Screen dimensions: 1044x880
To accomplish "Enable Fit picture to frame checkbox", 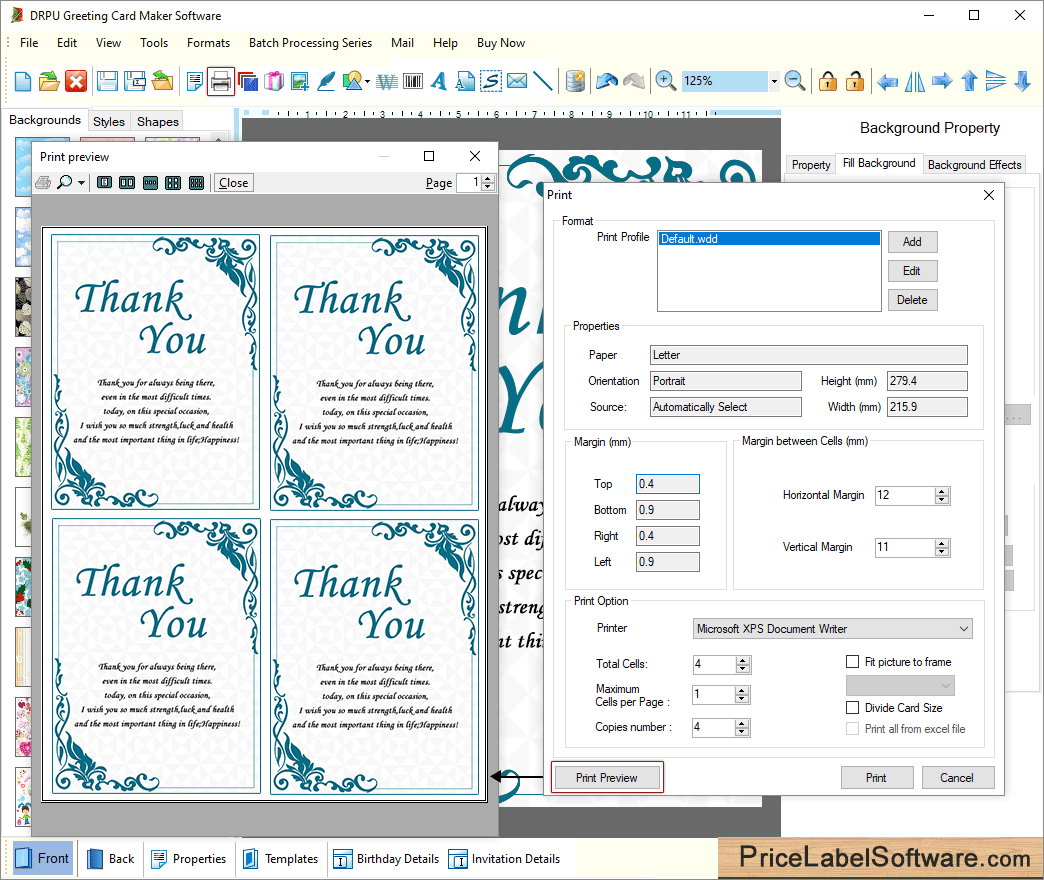I will click(853, 662).
